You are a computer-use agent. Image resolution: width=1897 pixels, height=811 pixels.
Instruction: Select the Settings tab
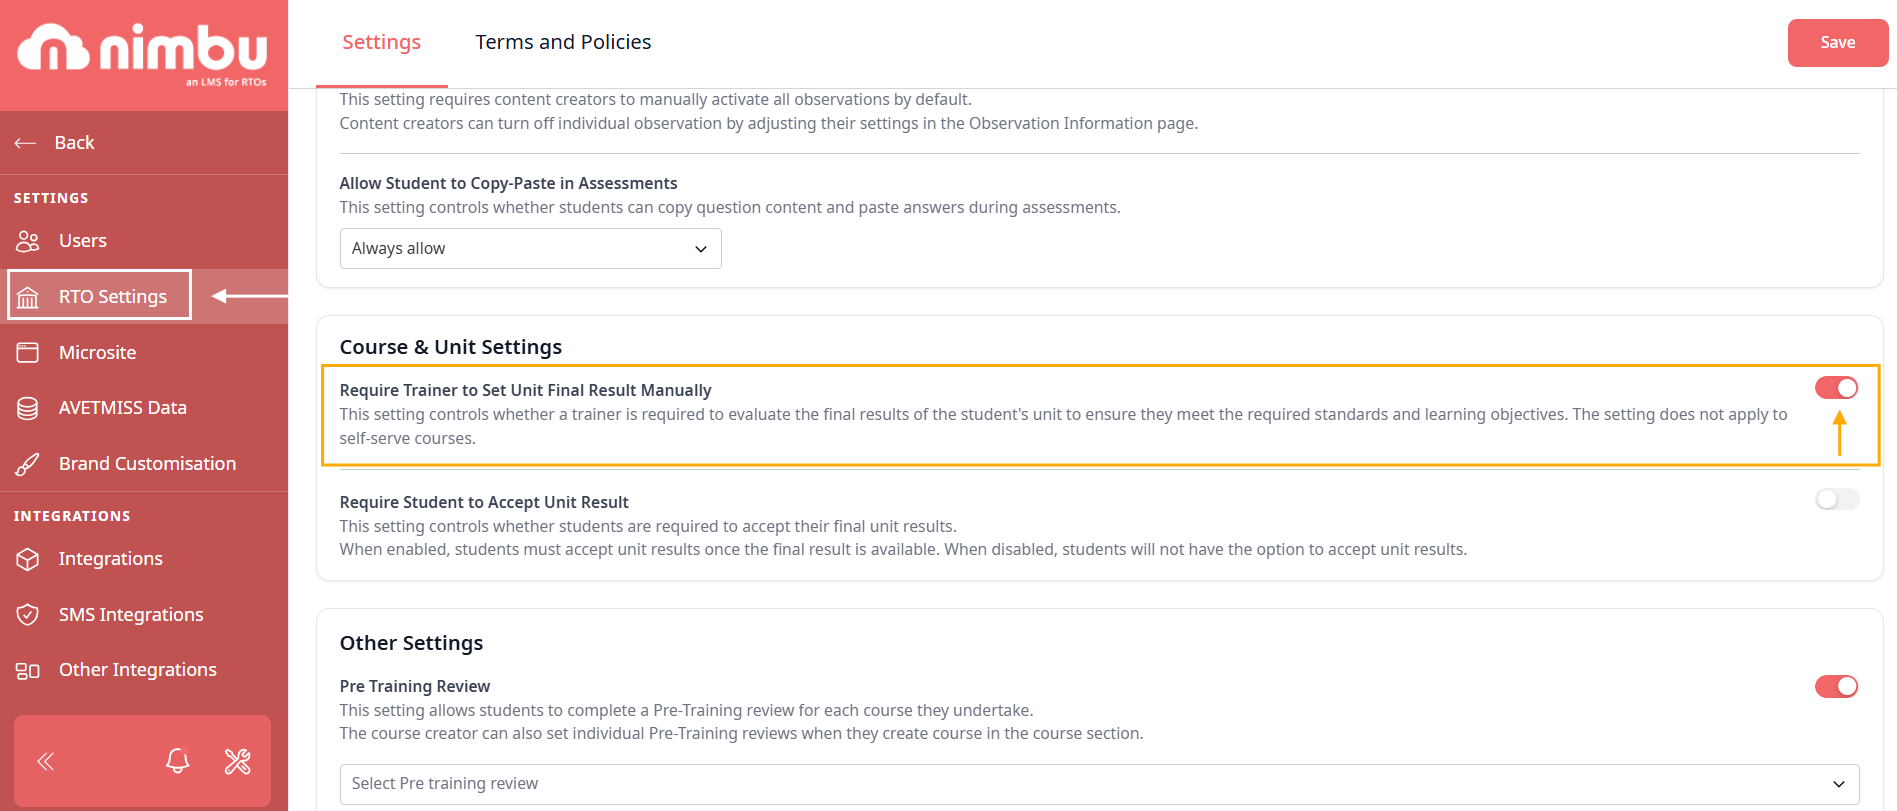[x=381, y=42]
